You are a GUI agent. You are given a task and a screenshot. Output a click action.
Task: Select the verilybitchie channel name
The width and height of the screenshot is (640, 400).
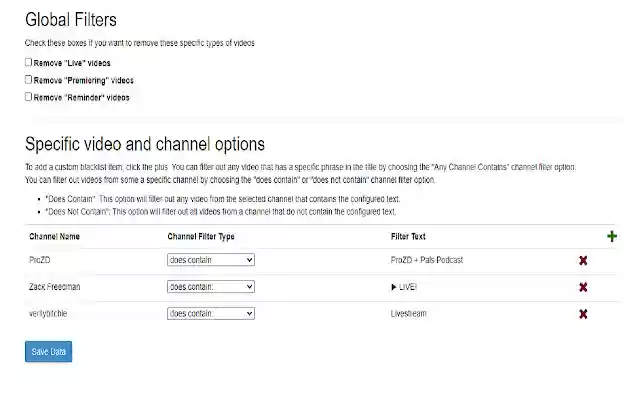48,313
